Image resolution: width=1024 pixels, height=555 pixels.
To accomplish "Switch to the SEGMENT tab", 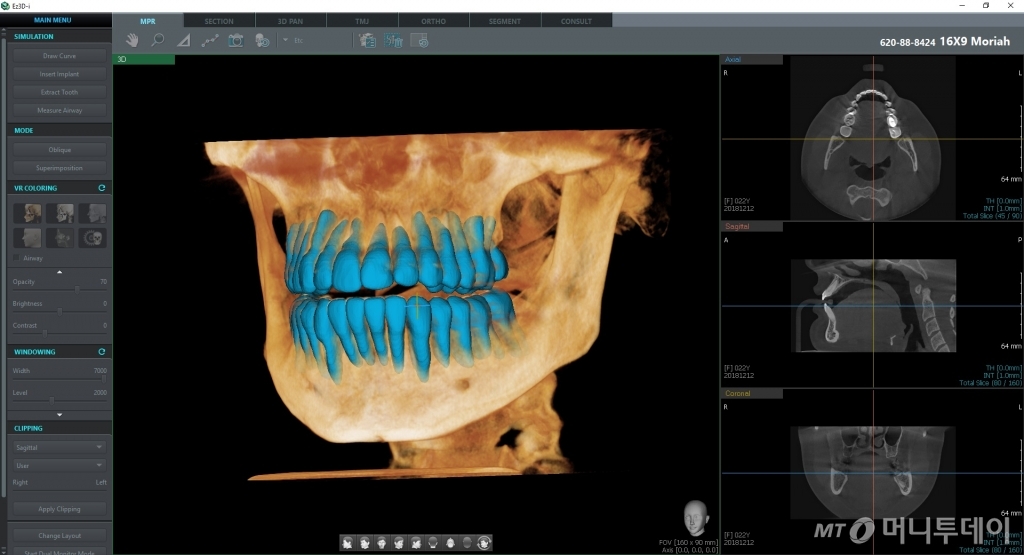I will click(x=505, y=21).
